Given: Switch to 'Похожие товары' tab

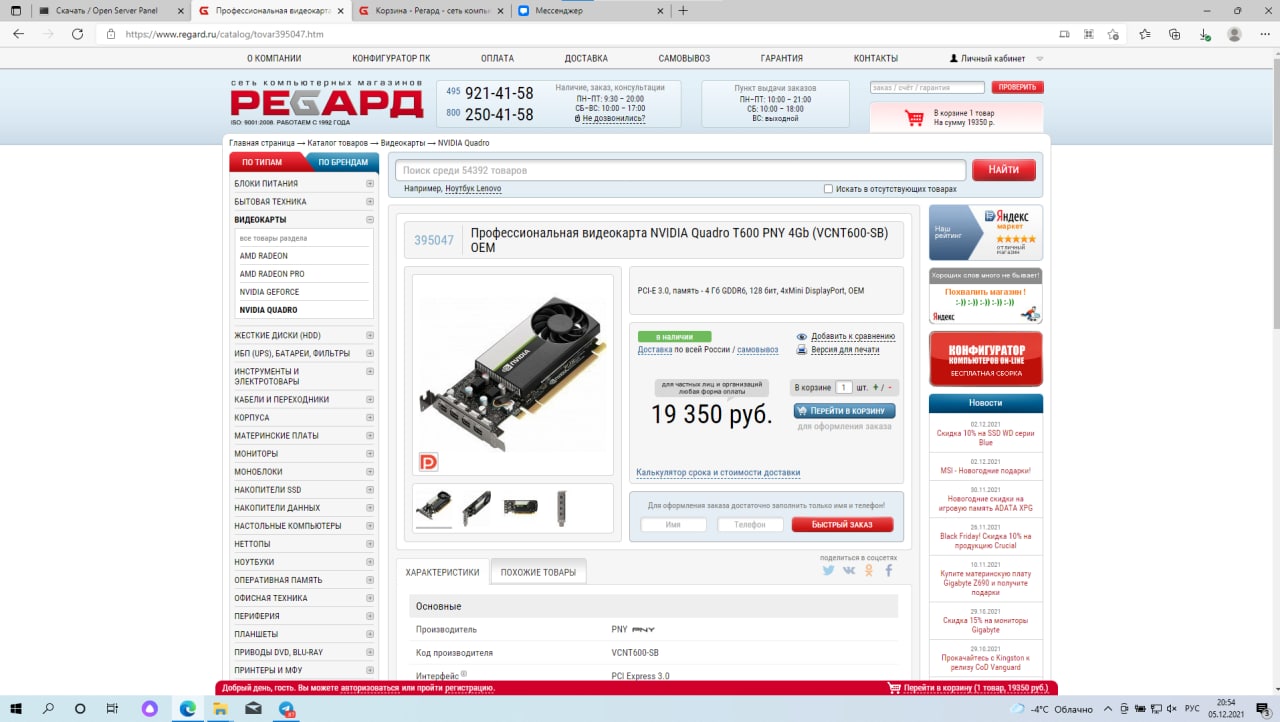Looking at the screenshot, I should click(x=538, y=572).
